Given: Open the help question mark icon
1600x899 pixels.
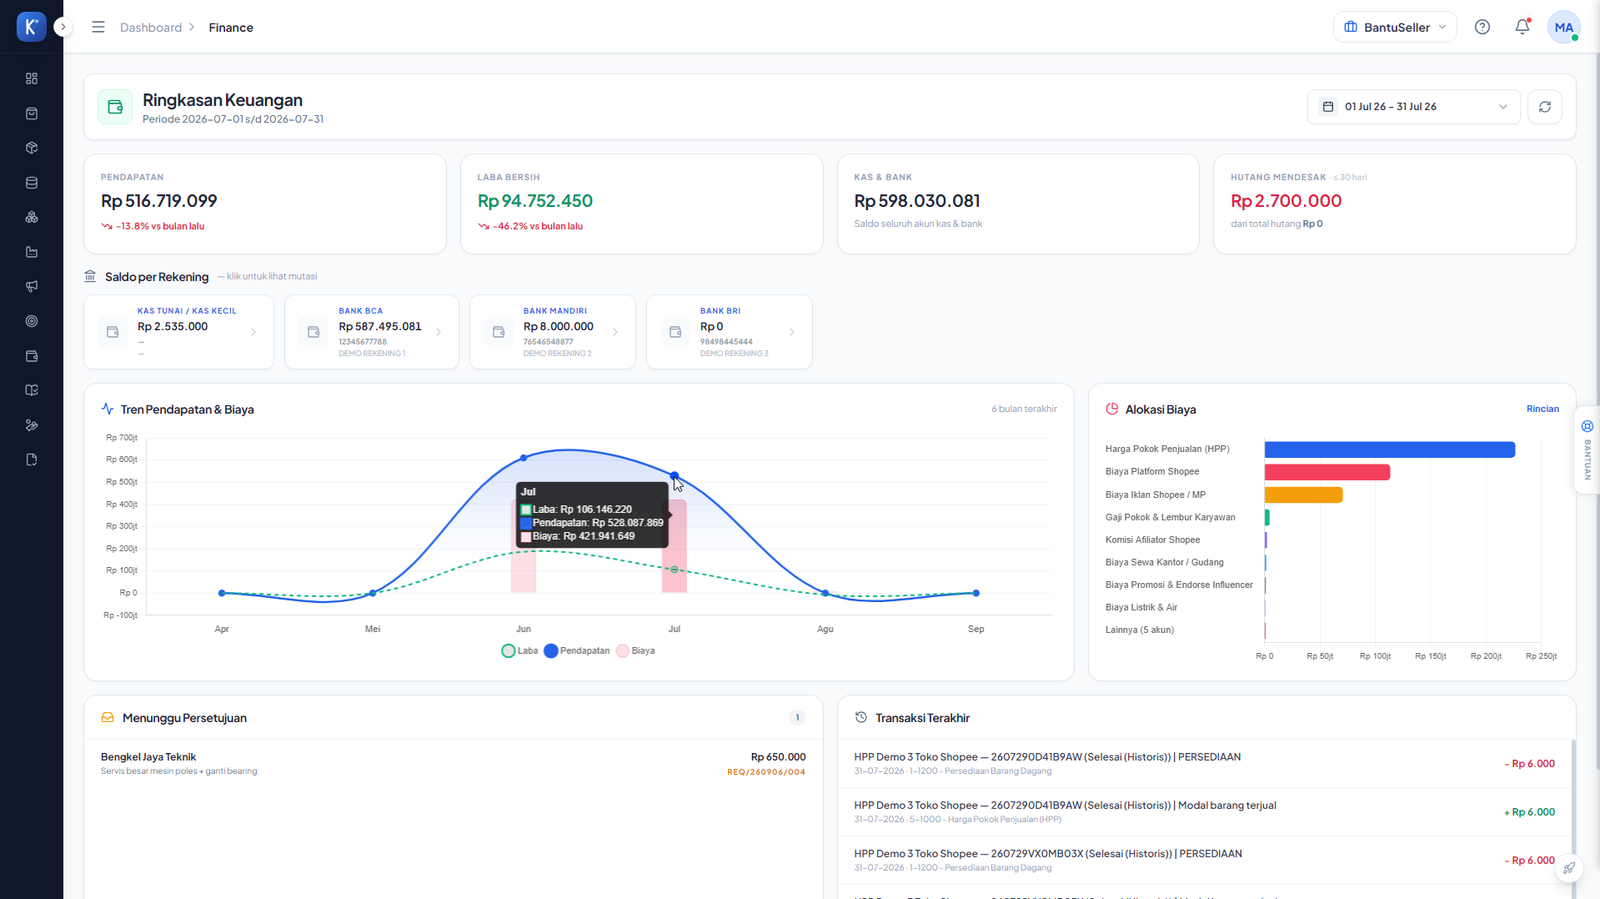Looking at the screenshot, I should pyautogui.click(x=1482, y=27).
